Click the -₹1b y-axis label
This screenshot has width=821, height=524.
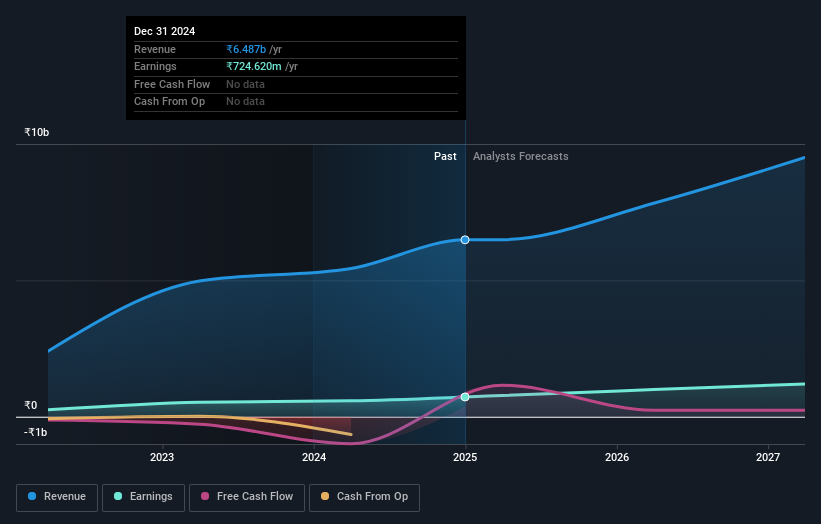click(36, 432)
